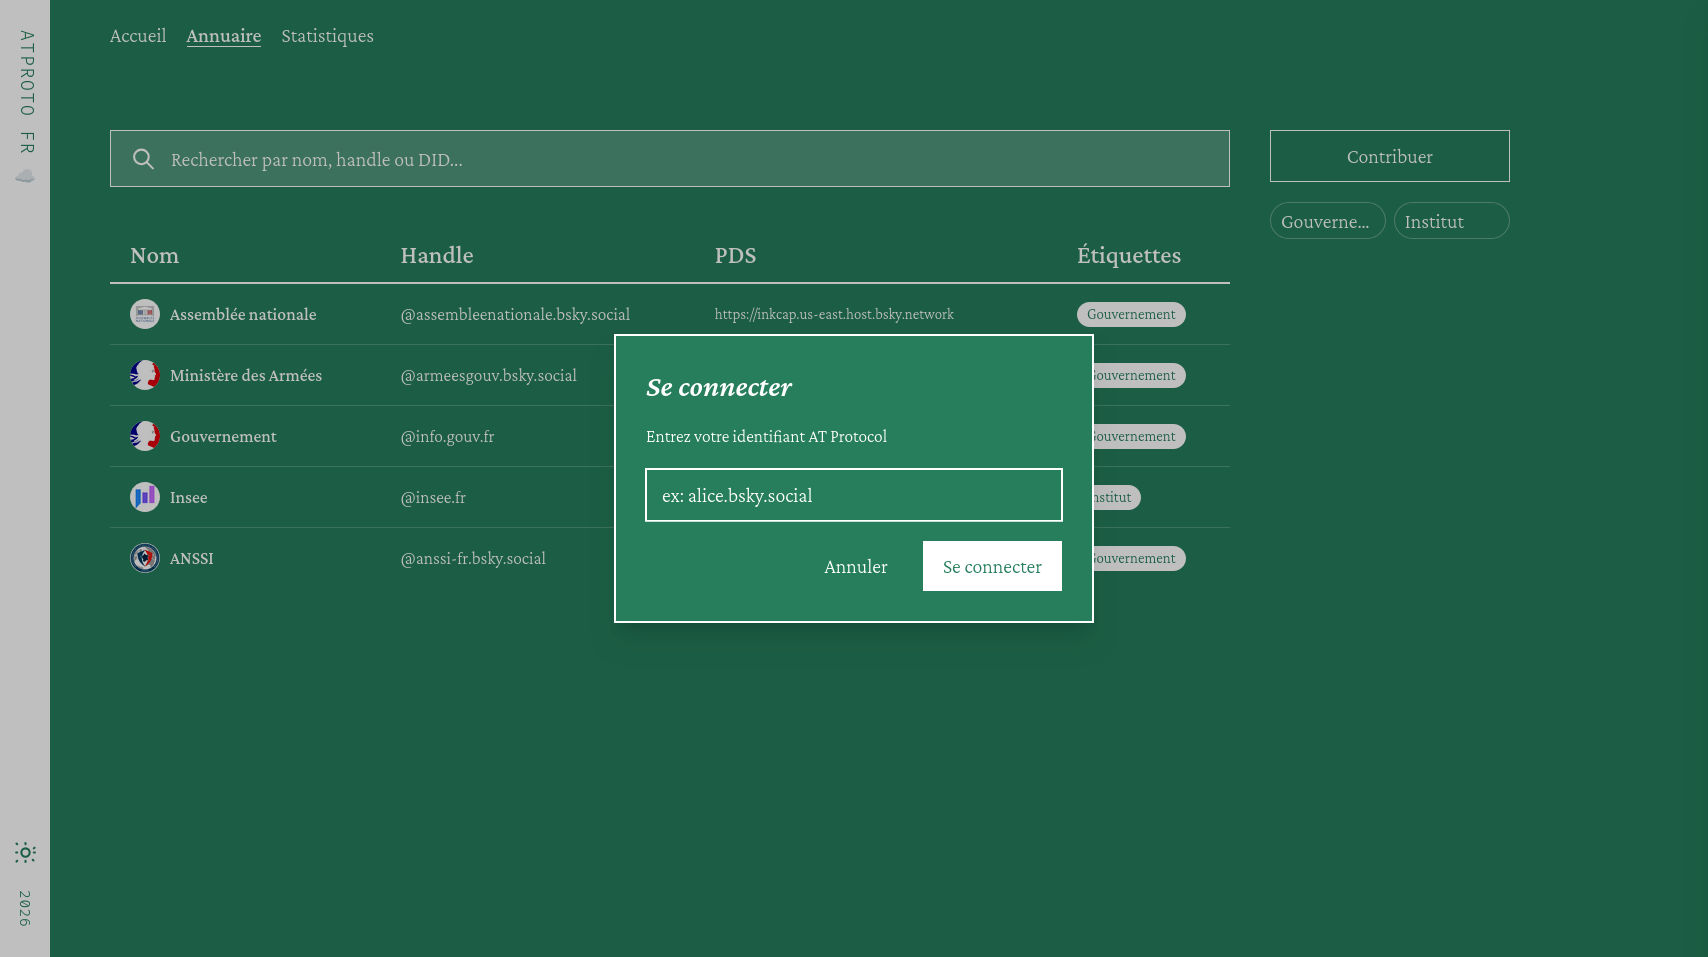Toggle the Gouverne... filter chip
The width and height of the screenshot is (1708, 957).
point(1327,220)
